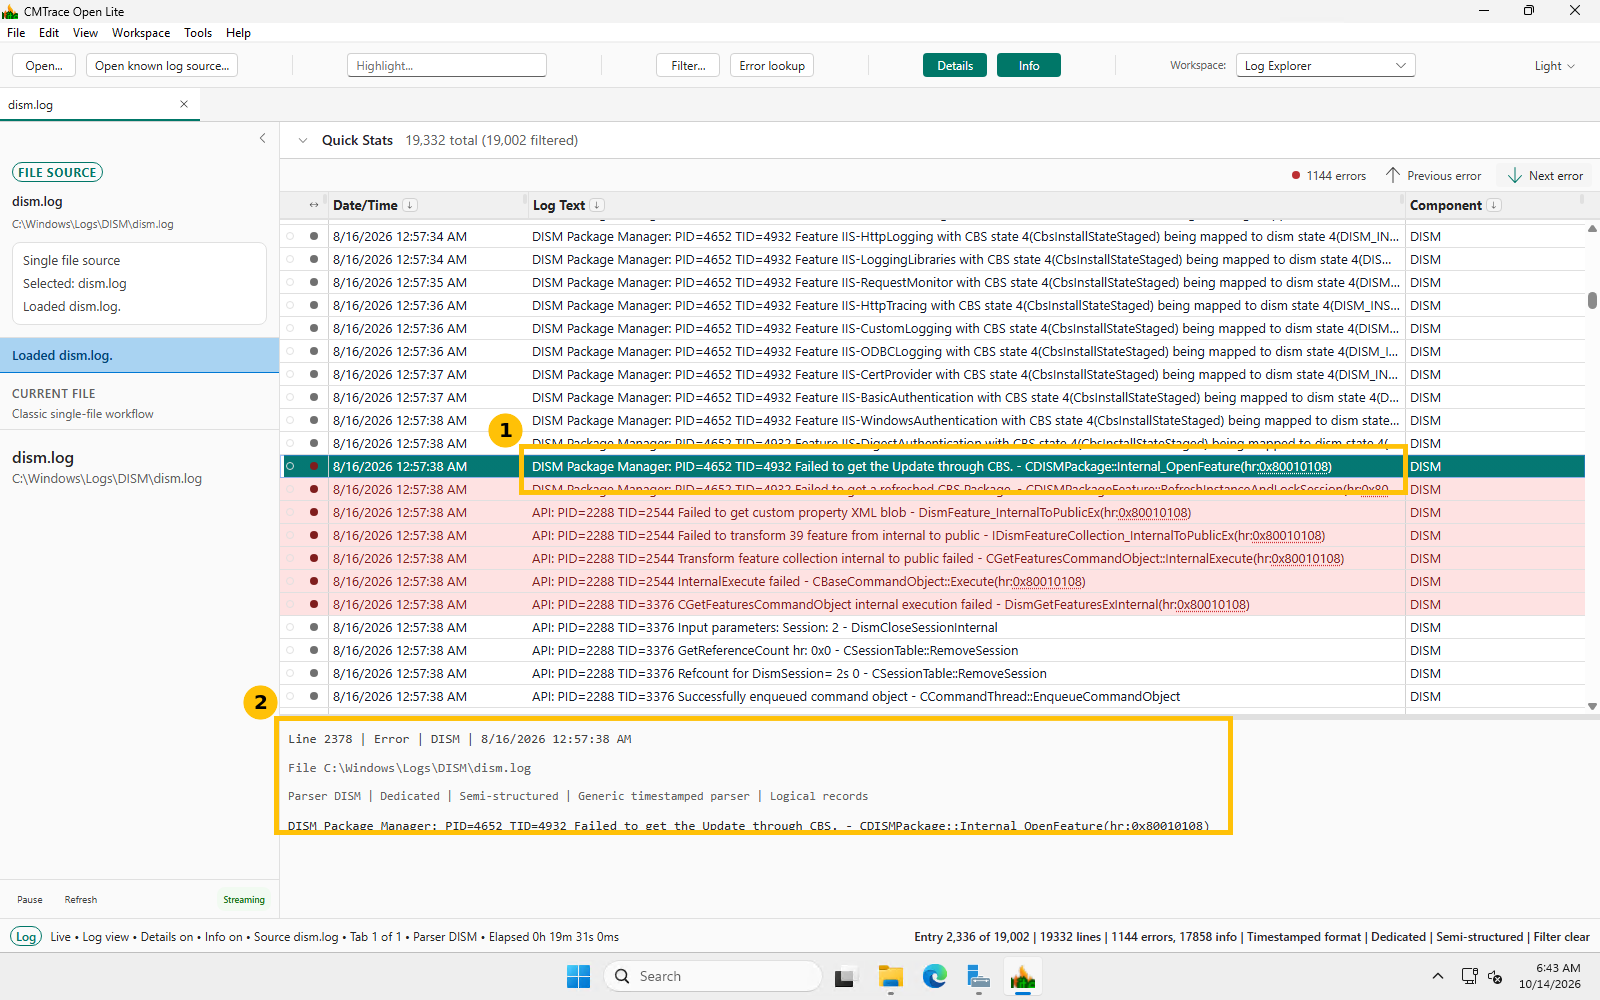Screen dimensions: 1600x1000
Task: Open the Edit menu
Action: pos(49,33)
